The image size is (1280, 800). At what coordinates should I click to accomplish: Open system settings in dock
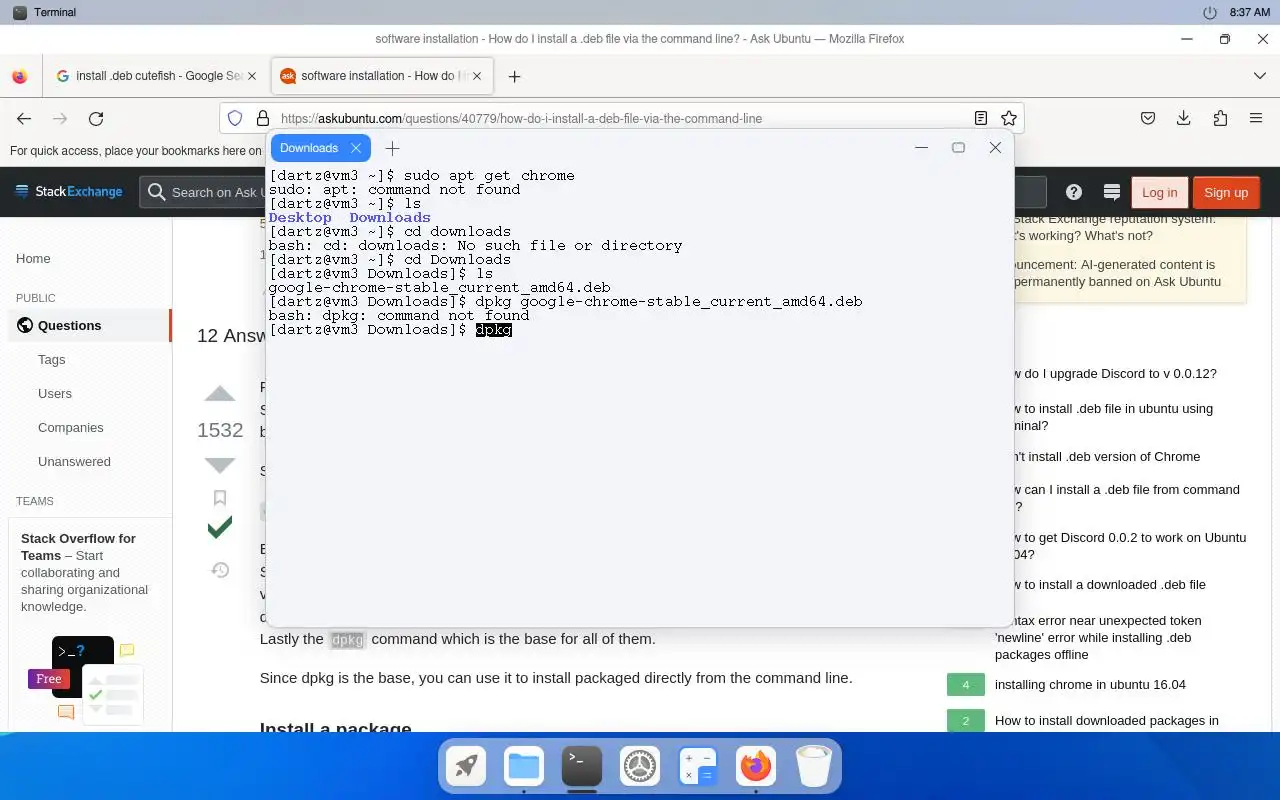(640, 767)
